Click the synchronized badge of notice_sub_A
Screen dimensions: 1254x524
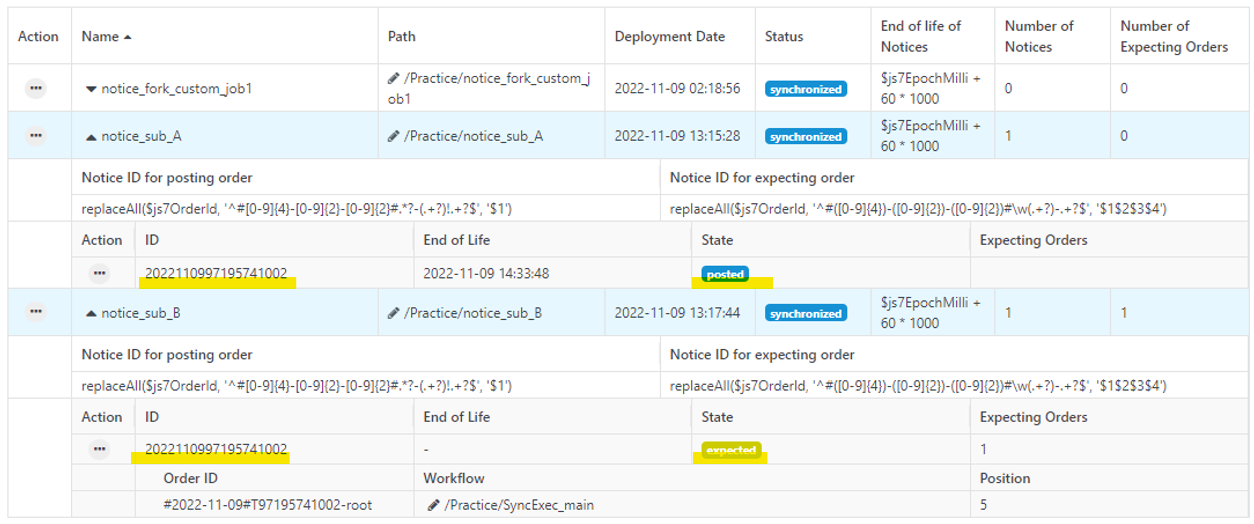pos(805,136)
